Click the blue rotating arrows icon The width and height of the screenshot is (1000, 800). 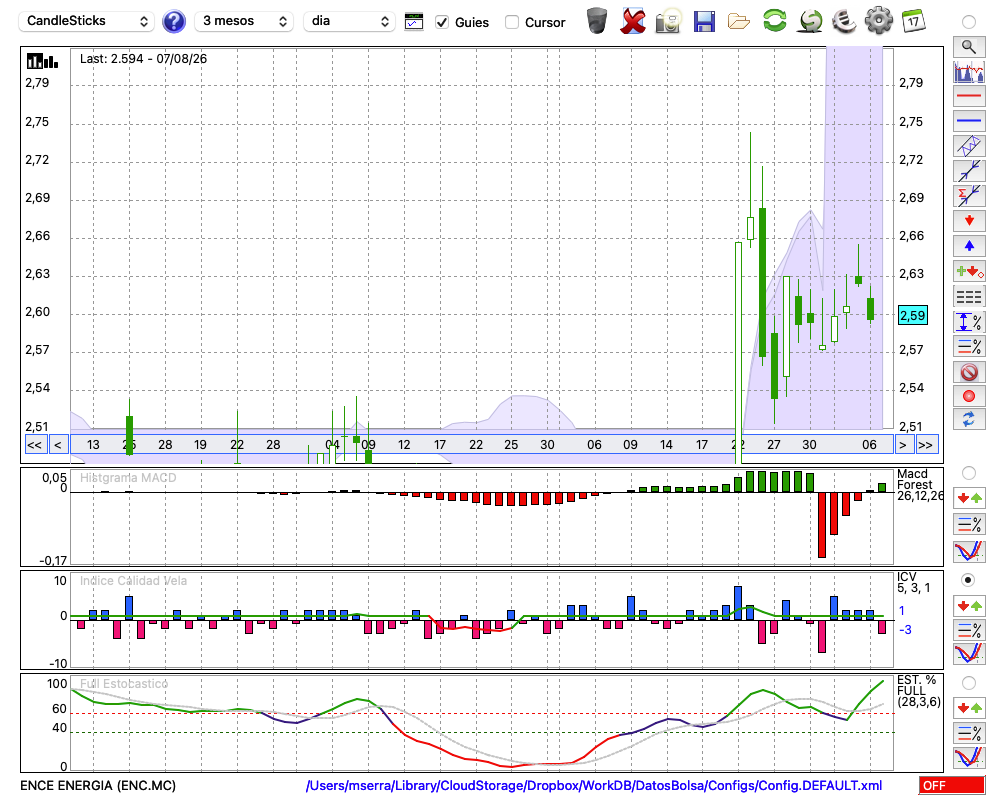(969, 420)
